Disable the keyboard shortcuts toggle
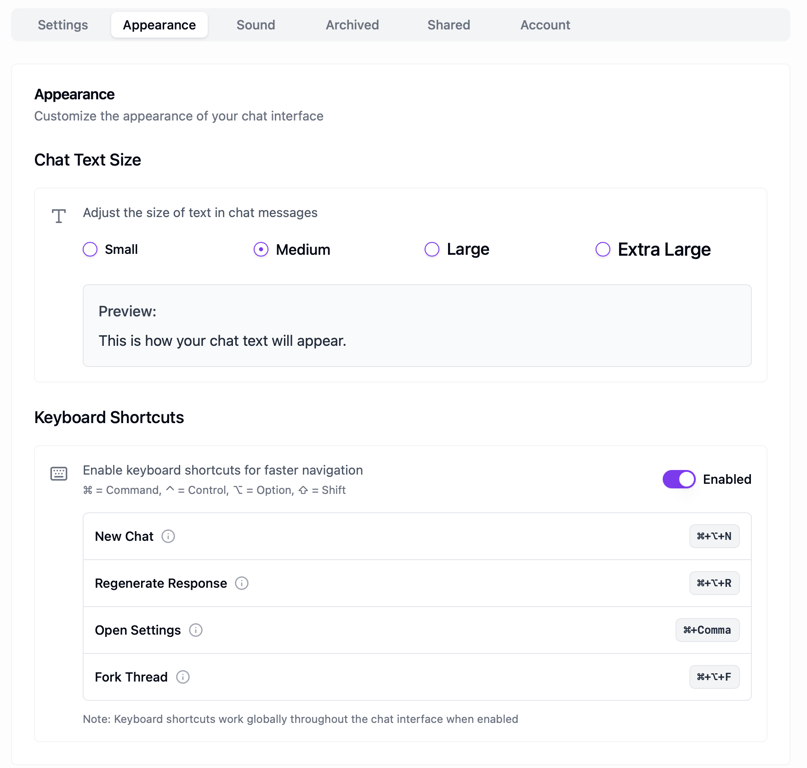 (x=679, y=479)
